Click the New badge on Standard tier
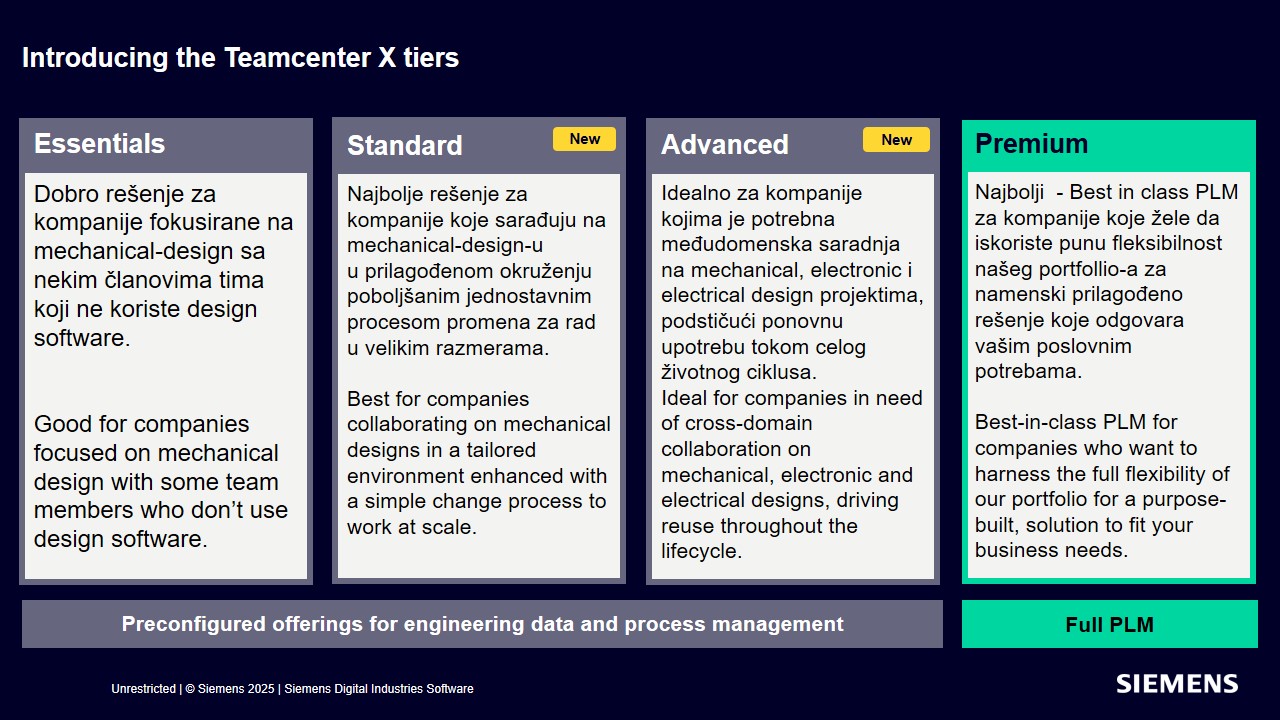Screen dimensions: 1280x720 pyautogui.click(x=584, y=139)
